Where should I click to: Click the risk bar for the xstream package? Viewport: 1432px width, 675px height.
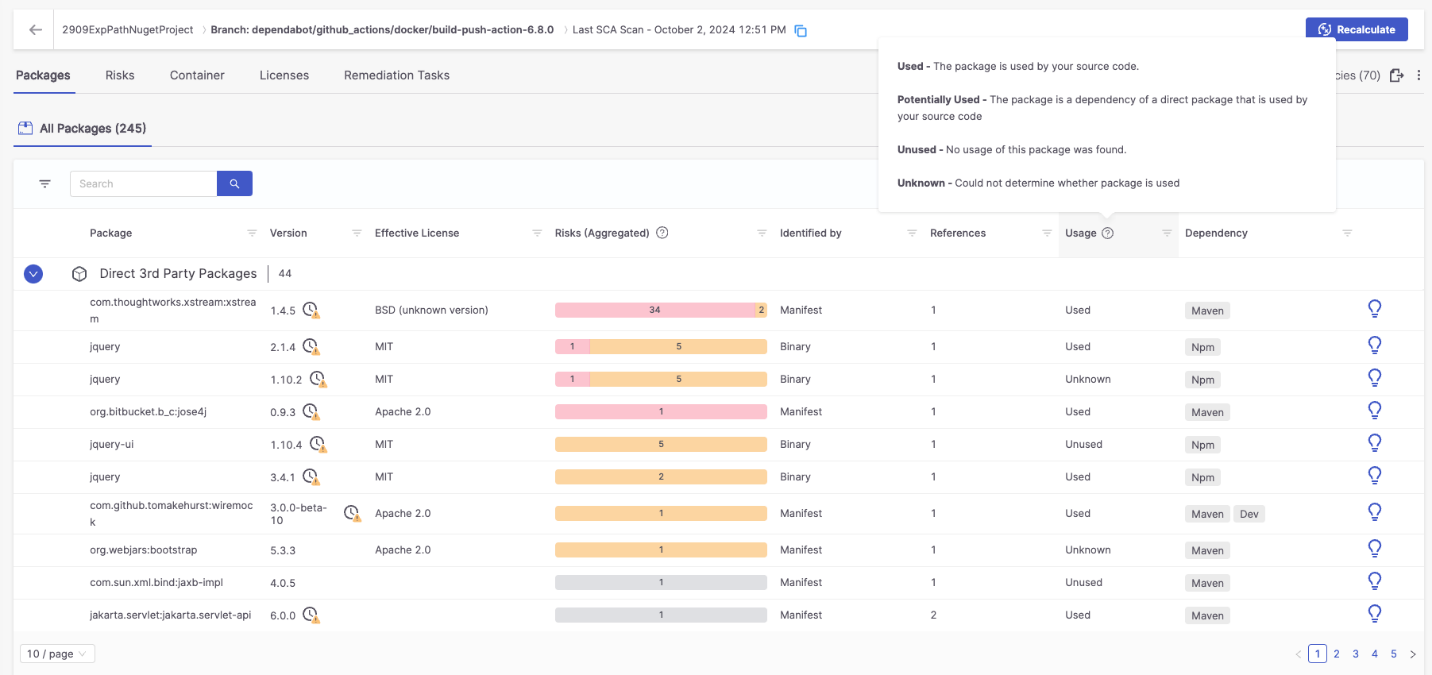coord(661,310)
